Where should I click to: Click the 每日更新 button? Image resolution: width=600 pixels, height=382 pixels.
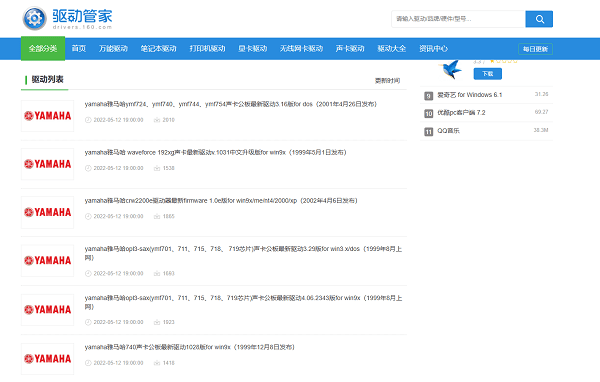click(535, 49)
